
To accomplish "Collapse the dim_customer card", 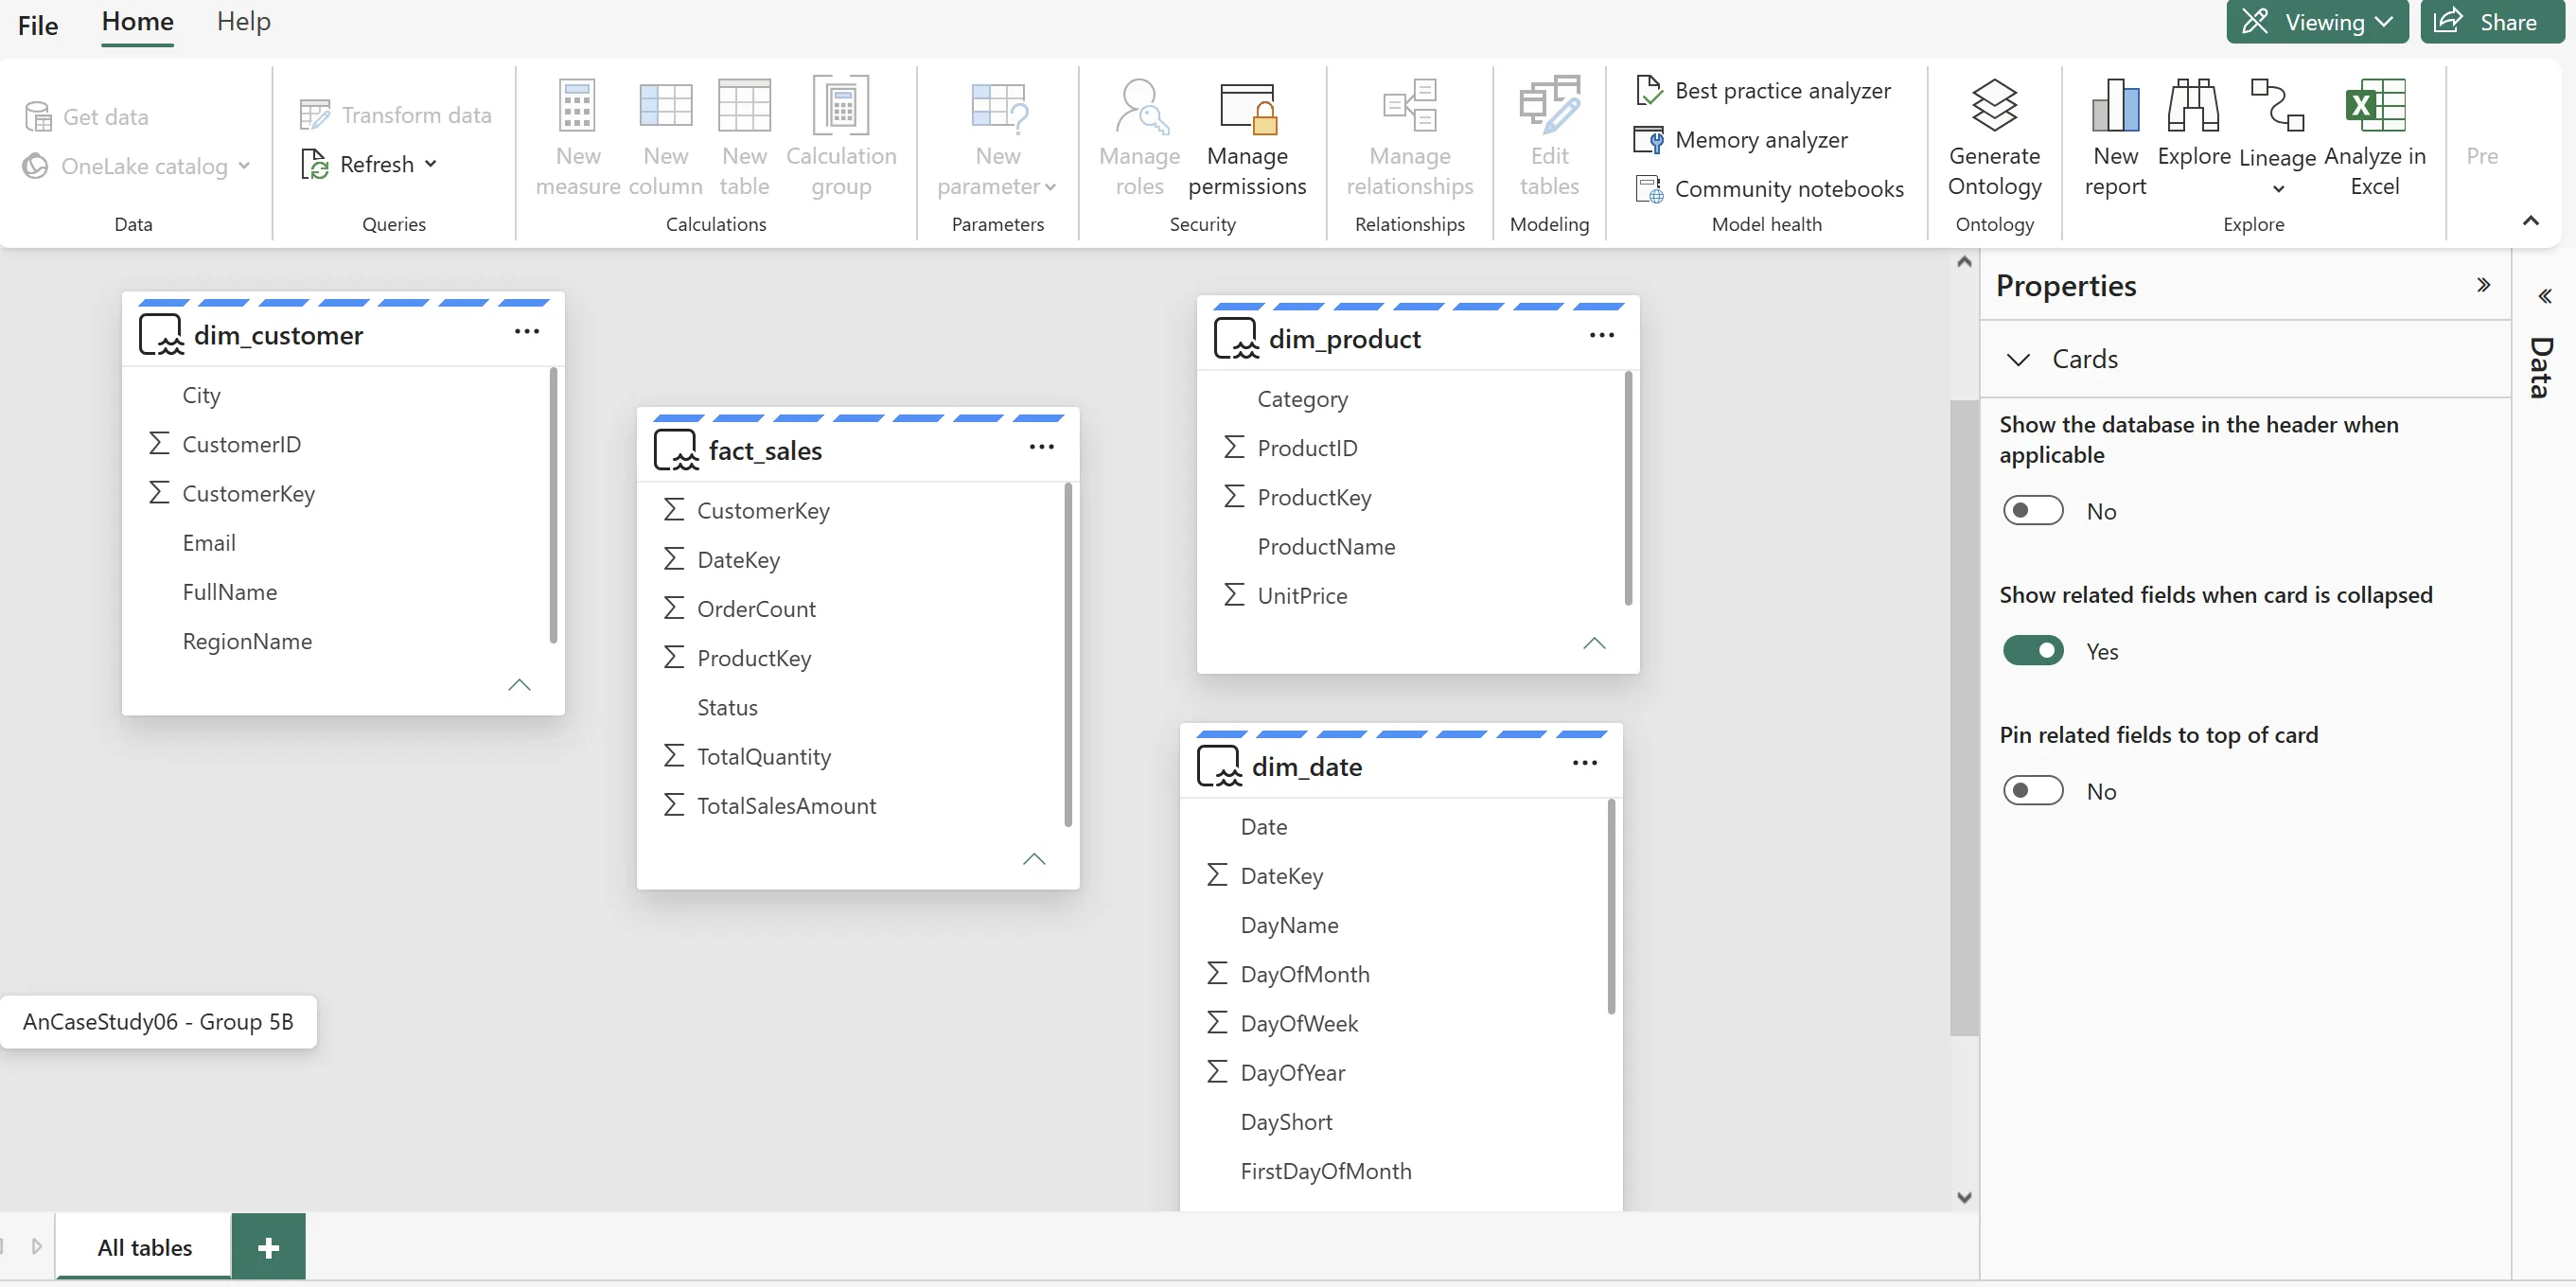I will pyautogui.click(x=519, y=685).
